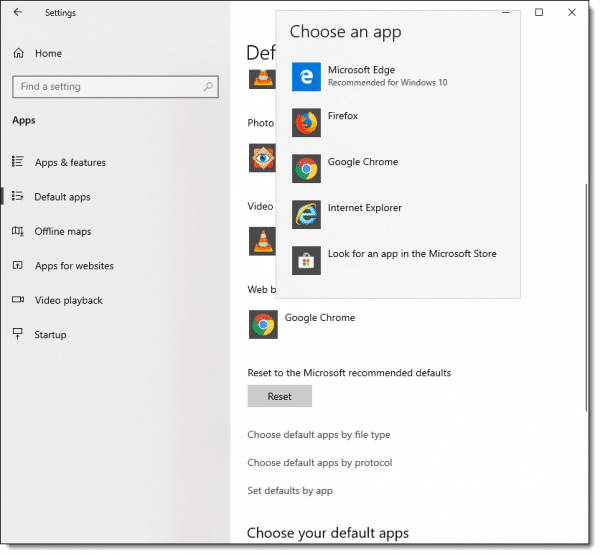Click the Home house icon
Image resolution: width=600 pixels, height=555 pixels.
click(x=18, y=53)
